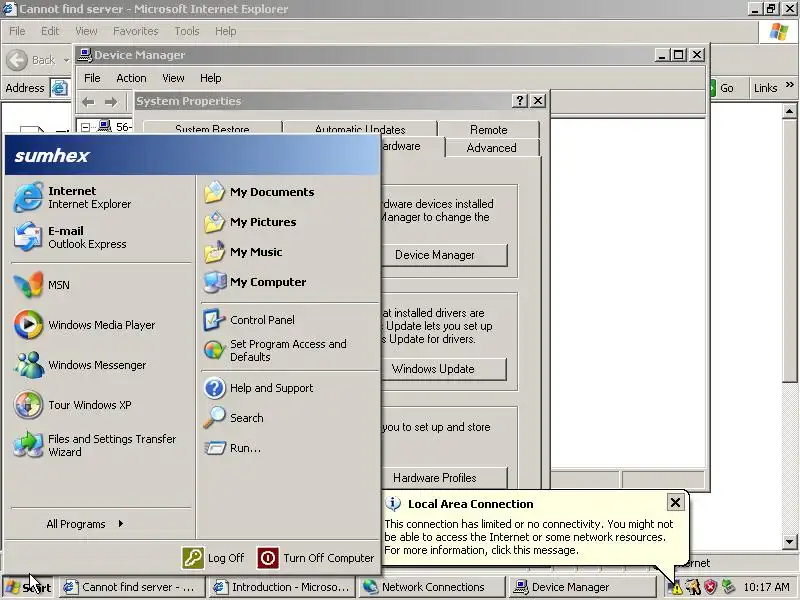Click the taskbar clock 10:17 AM
The image size is (800, 600).
766,587
